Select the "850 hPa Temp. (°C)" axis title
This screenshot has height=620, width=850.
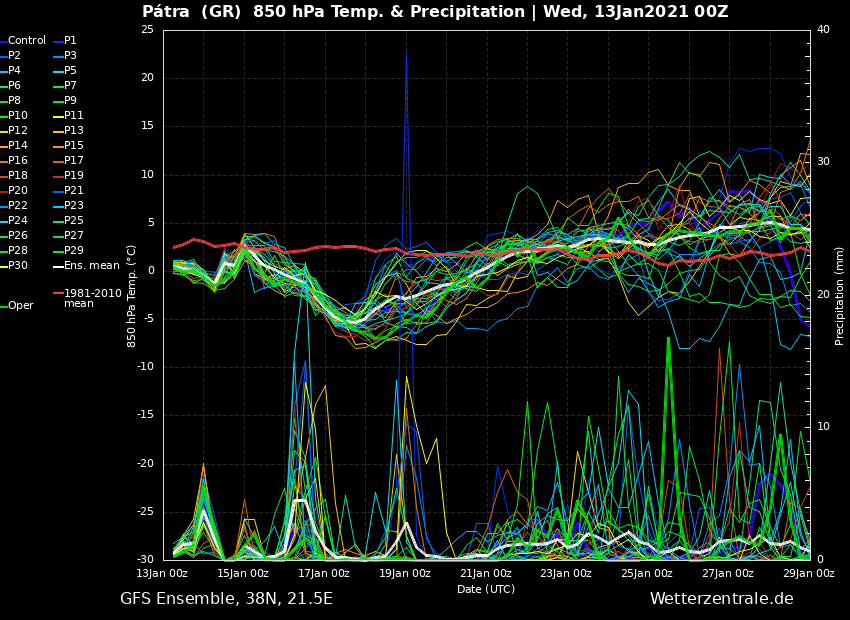pyautogui.click(x=131, y=296)
